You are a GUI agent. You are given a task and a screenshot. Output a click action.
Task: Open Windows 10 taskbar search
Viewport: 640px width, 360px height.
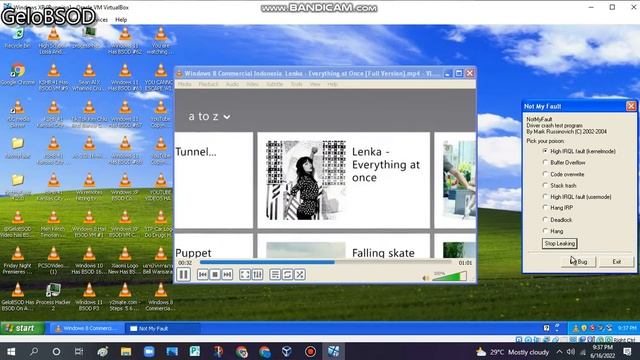(x=34, y=351)
